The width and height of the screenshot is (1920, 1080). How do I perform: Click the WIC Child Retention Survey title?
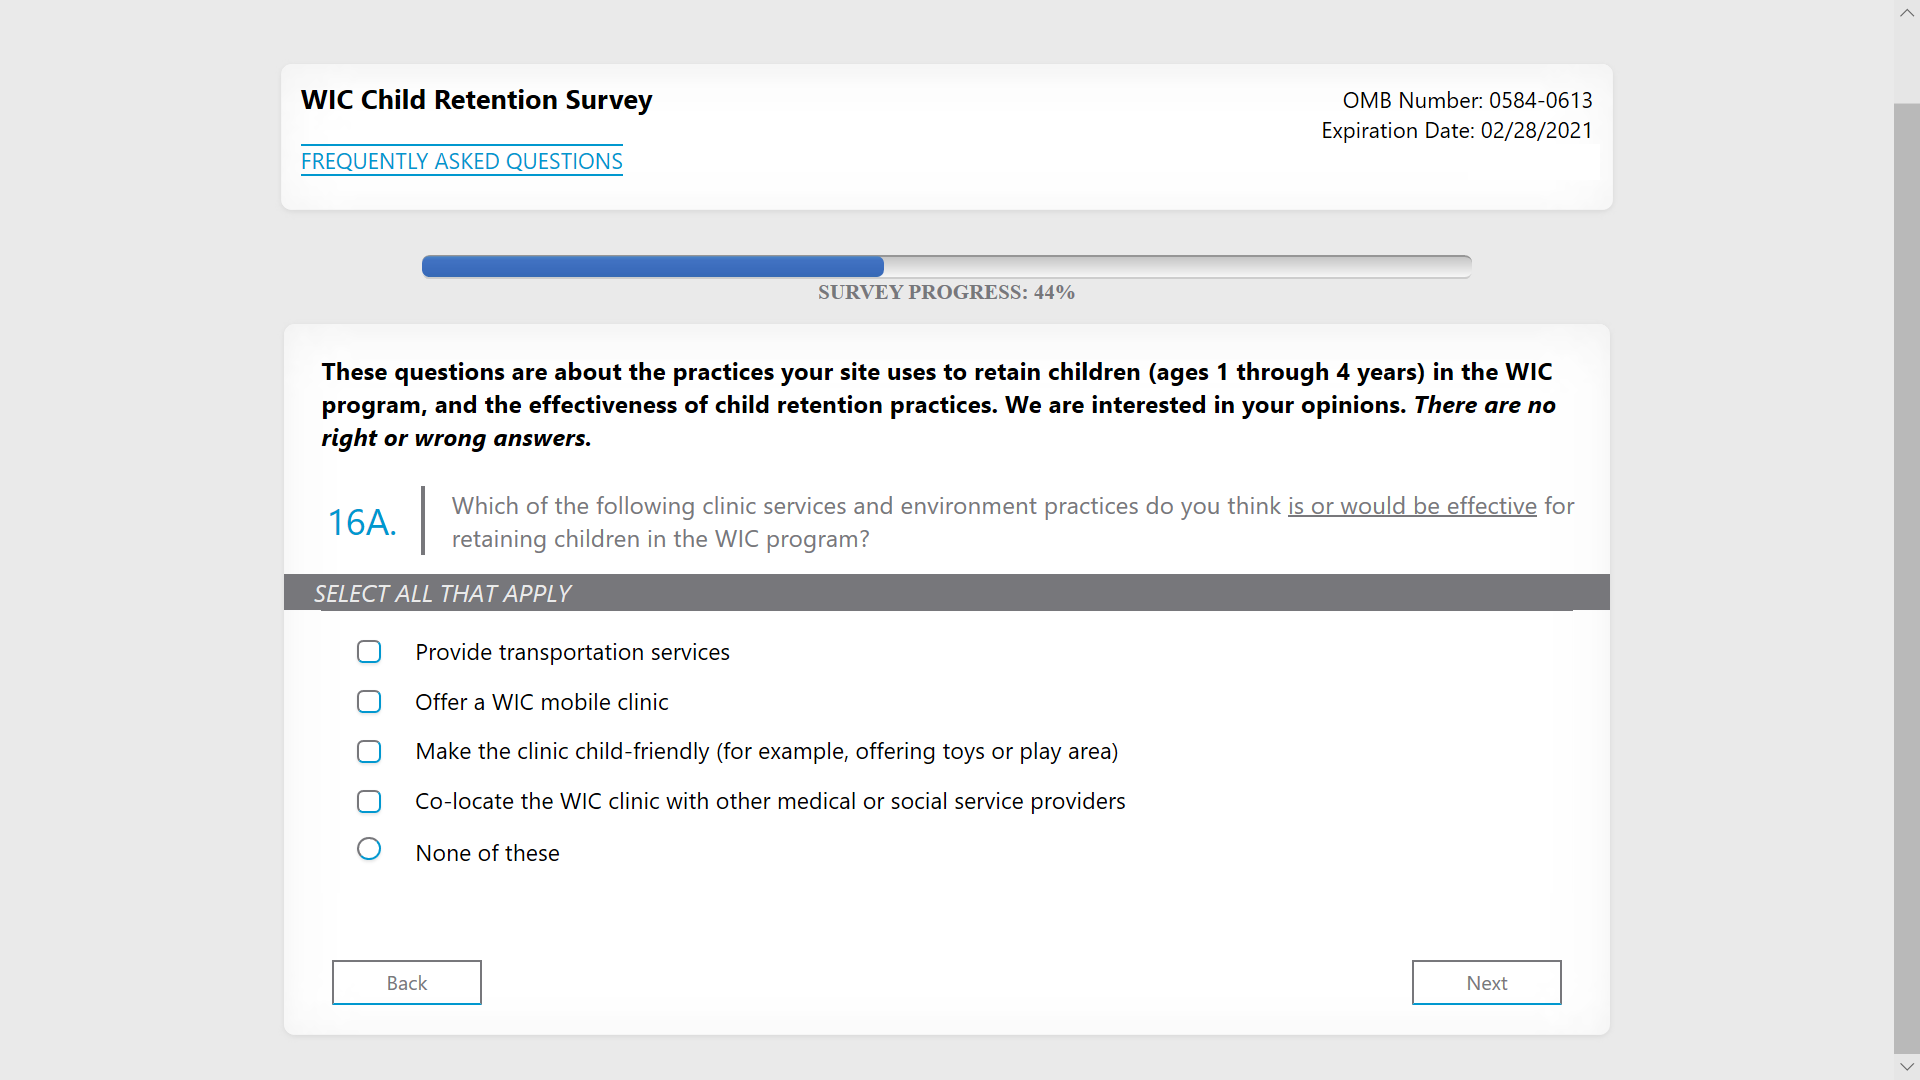pyautogui.click(x=476, y=100)
